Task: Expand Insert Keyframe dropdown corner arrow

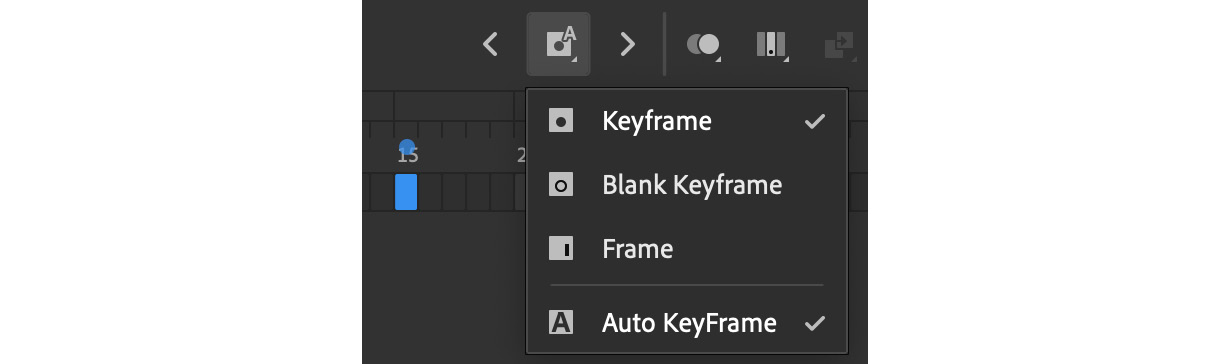Action: [575, 61]
